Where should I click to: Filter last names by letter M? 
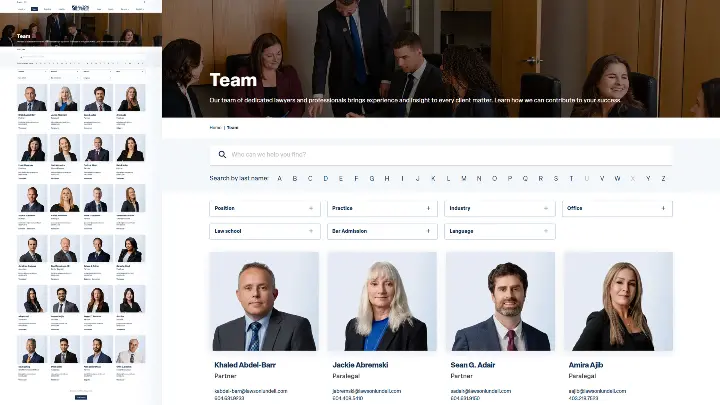point(464,179)
